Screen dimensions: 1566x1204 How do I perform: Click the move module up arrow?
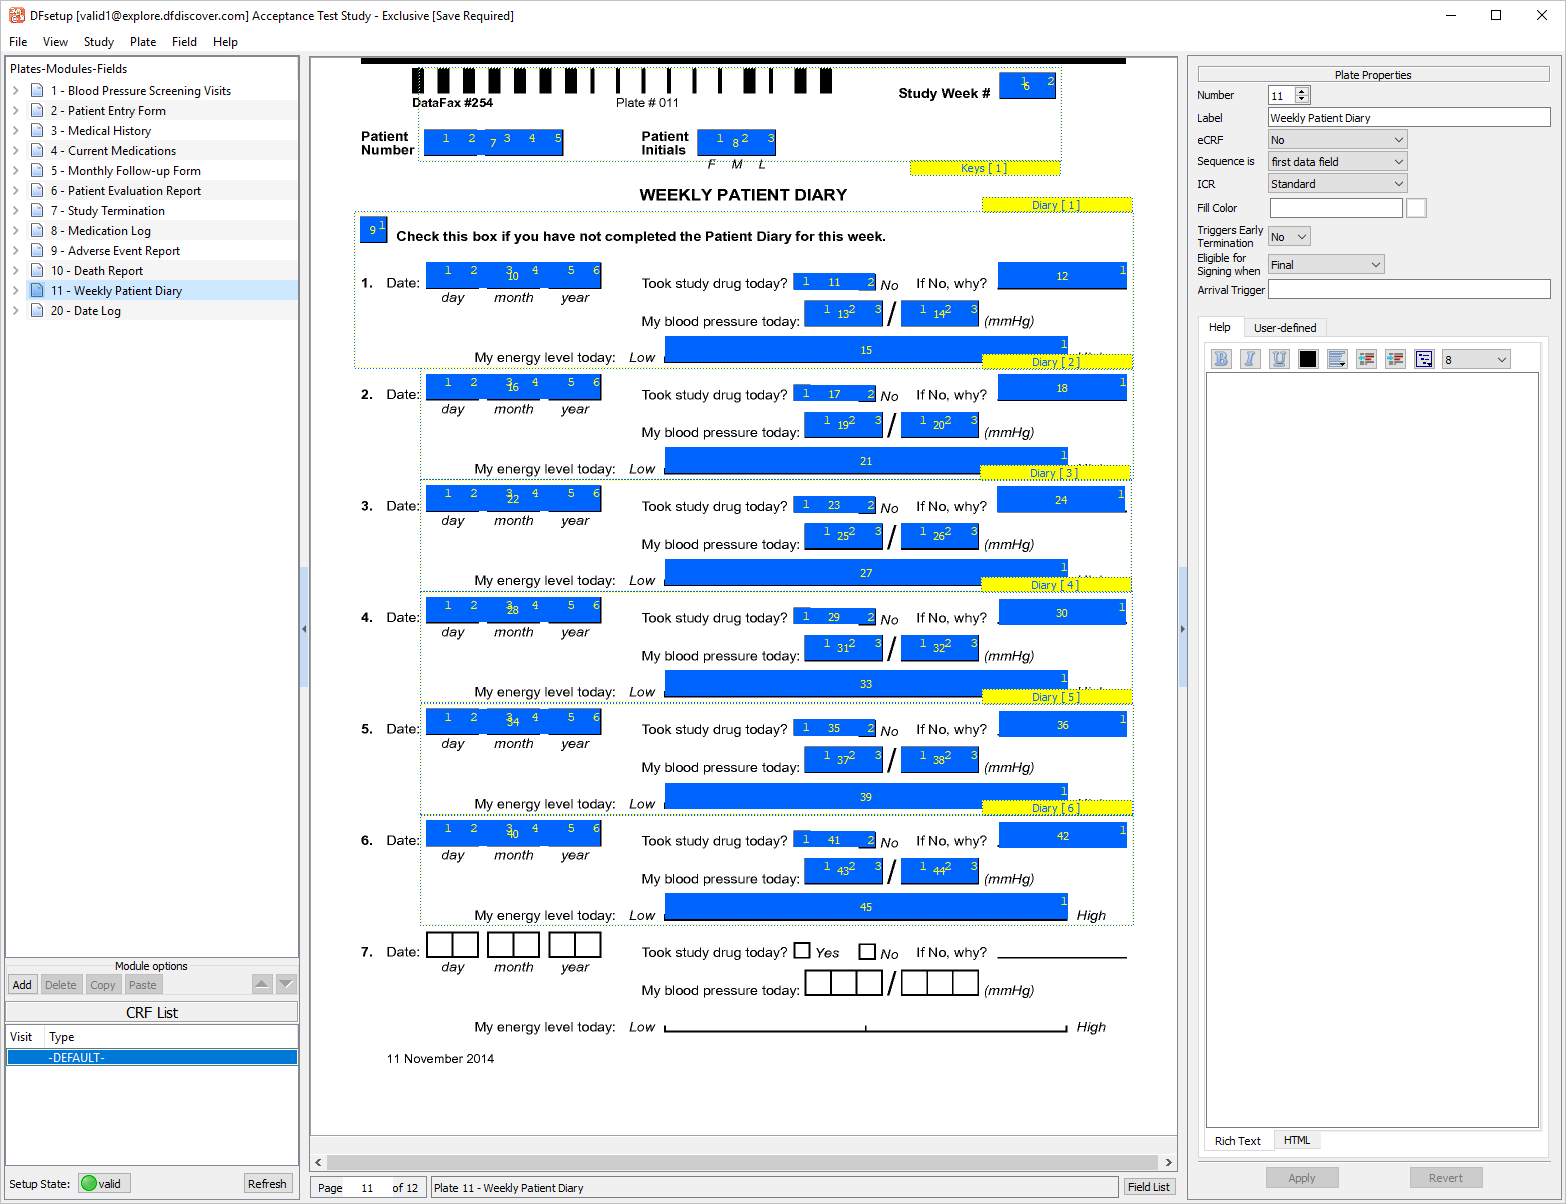[x=262, y=984]
